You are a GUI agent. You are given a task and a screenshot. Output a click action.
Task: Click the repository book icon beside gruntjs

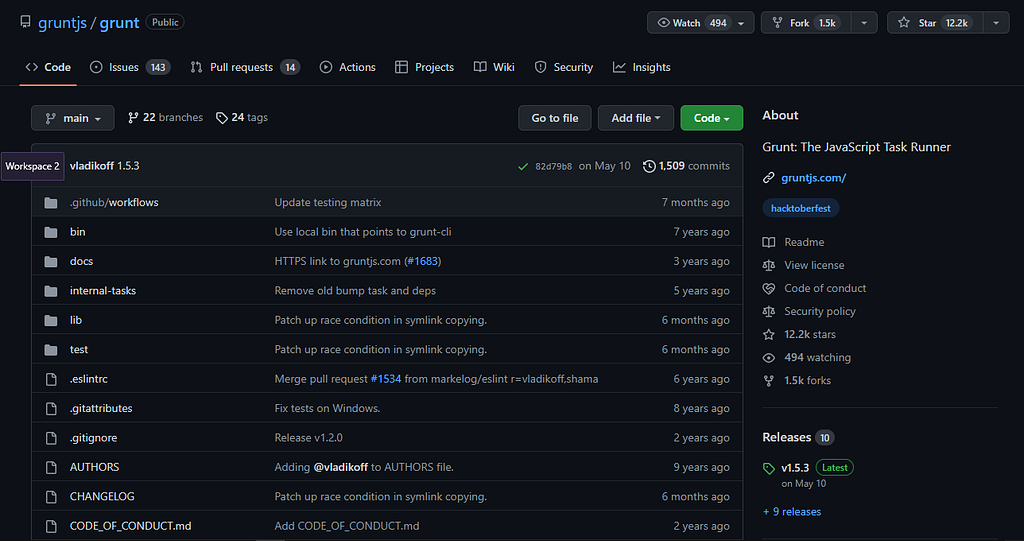pyautogui.click(x=25, y=22)
